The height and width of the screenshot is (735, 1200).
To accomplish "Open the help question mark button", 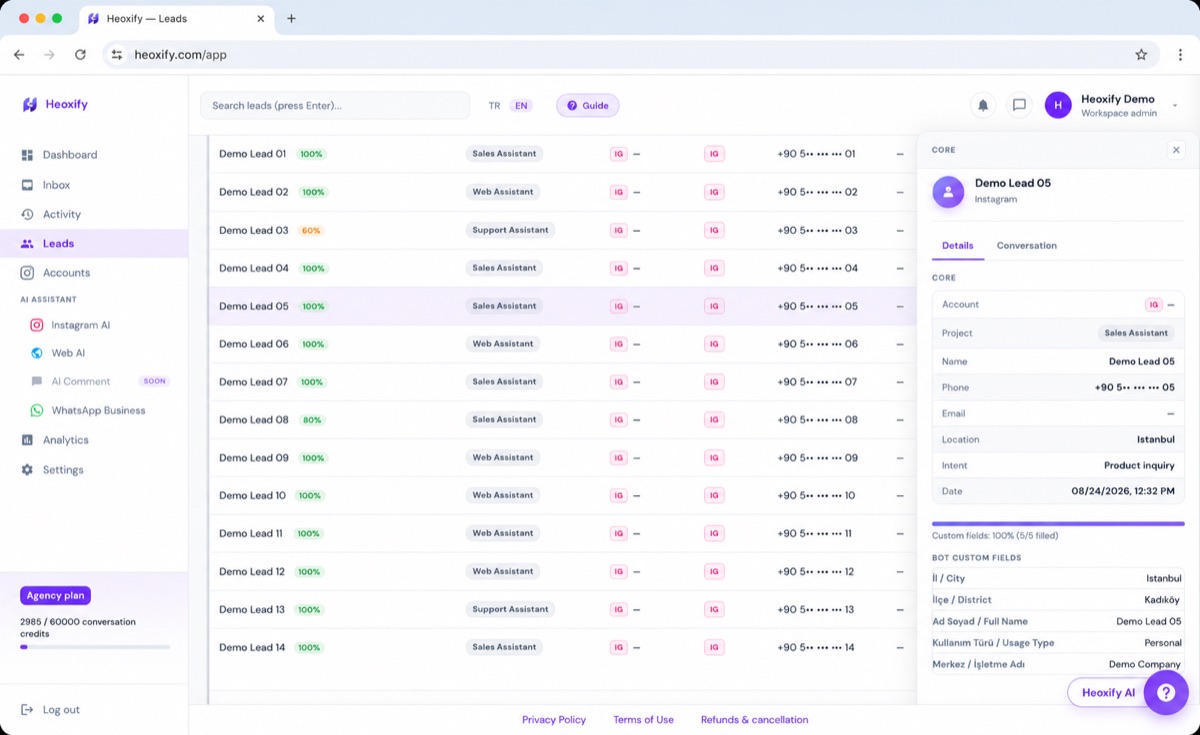I will coord(1166,692).
